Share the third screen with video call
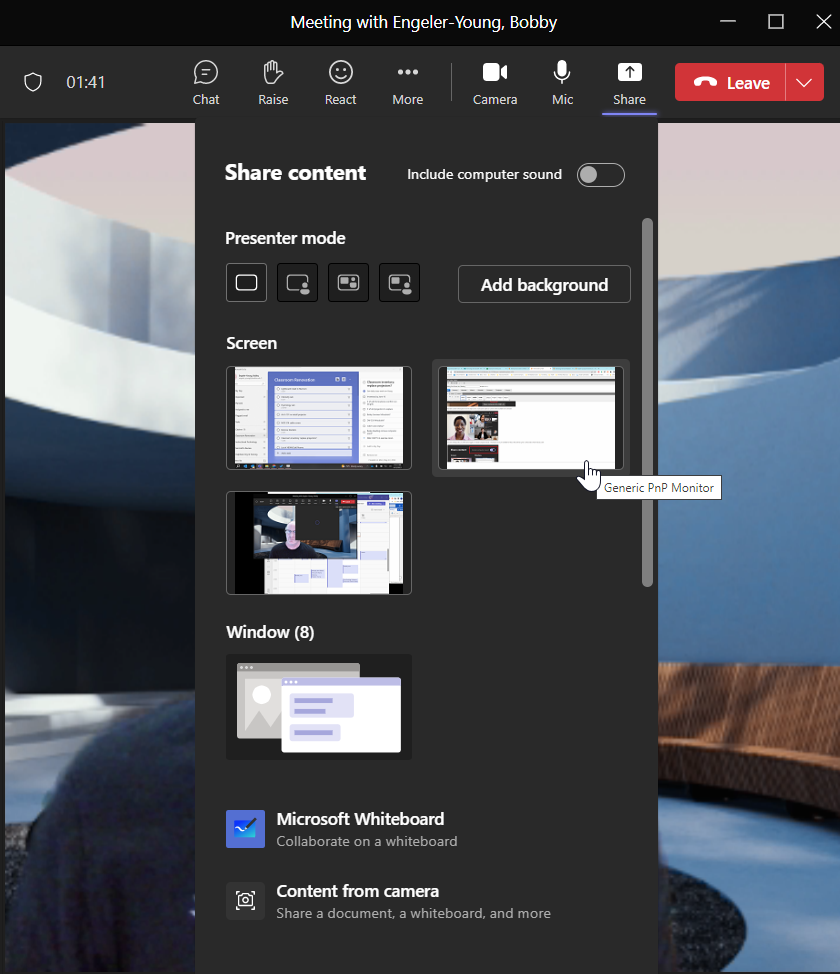Image resolution: width=840 pixels, height=974 pixels. point(319,543)
